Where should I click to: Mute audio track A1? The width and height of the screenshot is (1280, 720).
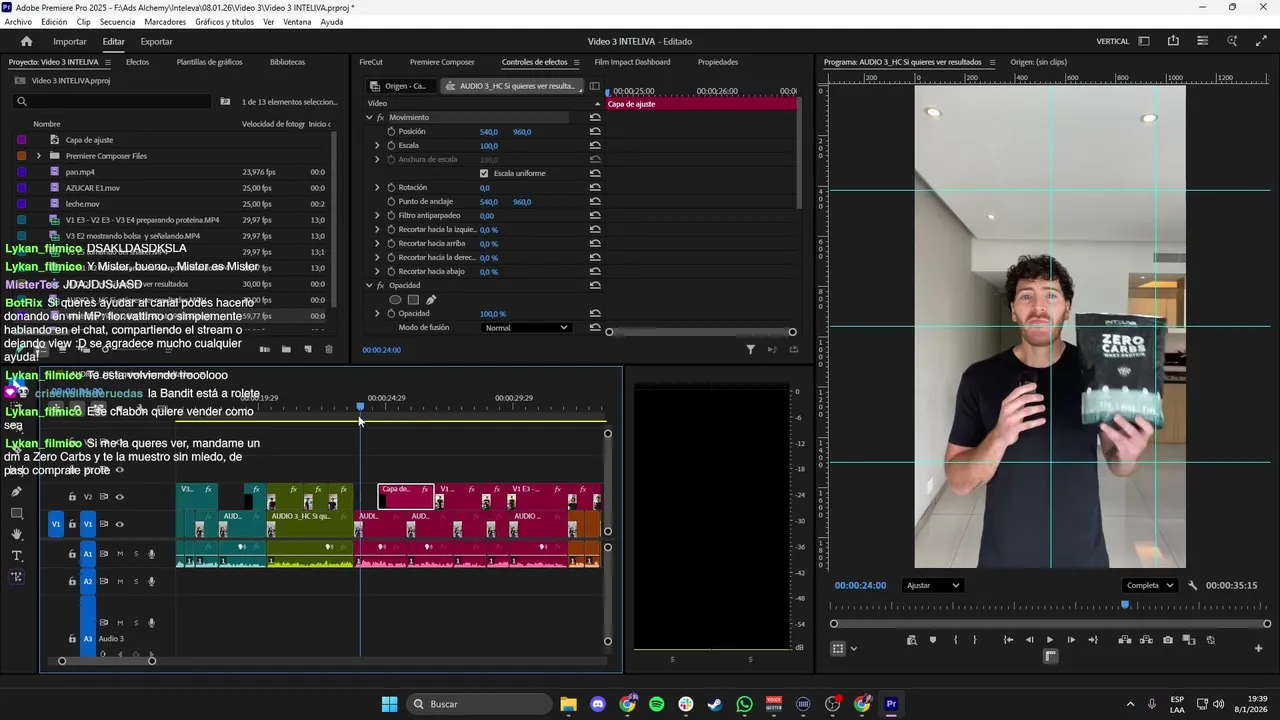coord(120,554)
